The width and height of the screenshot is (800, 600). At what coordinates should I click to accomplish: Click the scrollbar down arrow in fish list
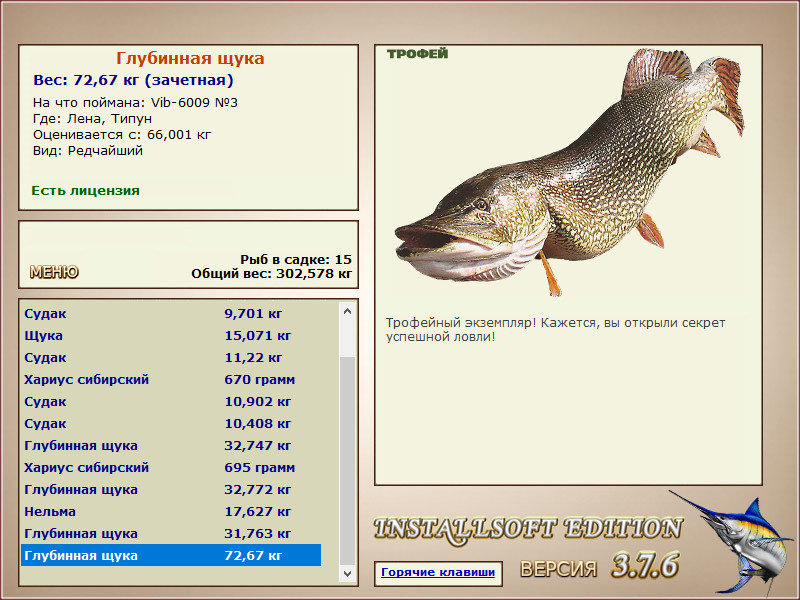pyautogui.click(x=347, y=573)
